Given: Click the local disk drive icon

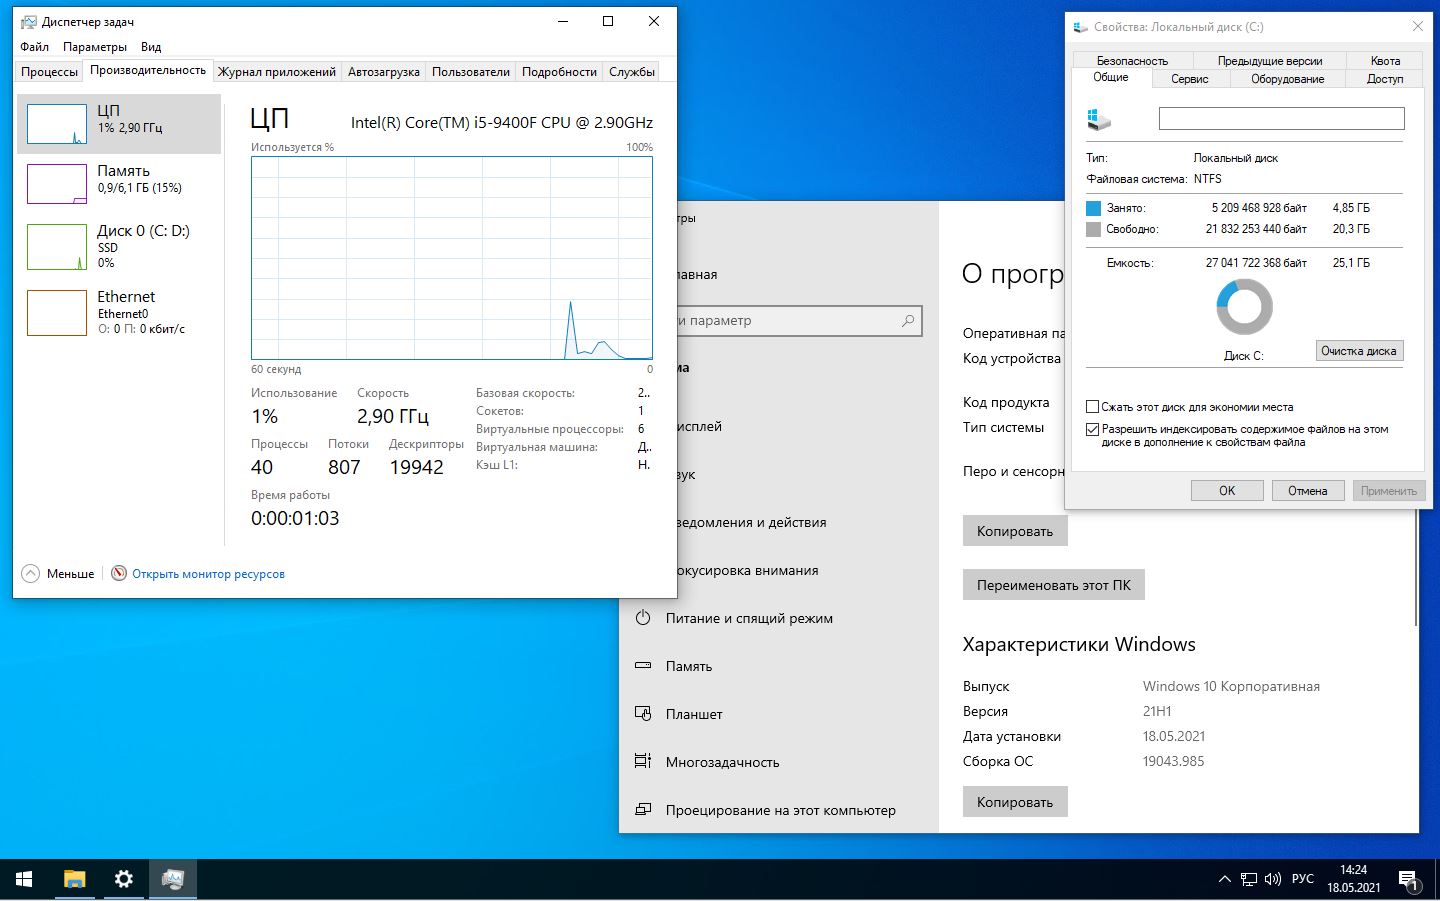Looking at the screenshot, I should pyautogui.click(x=1099, y=120).
